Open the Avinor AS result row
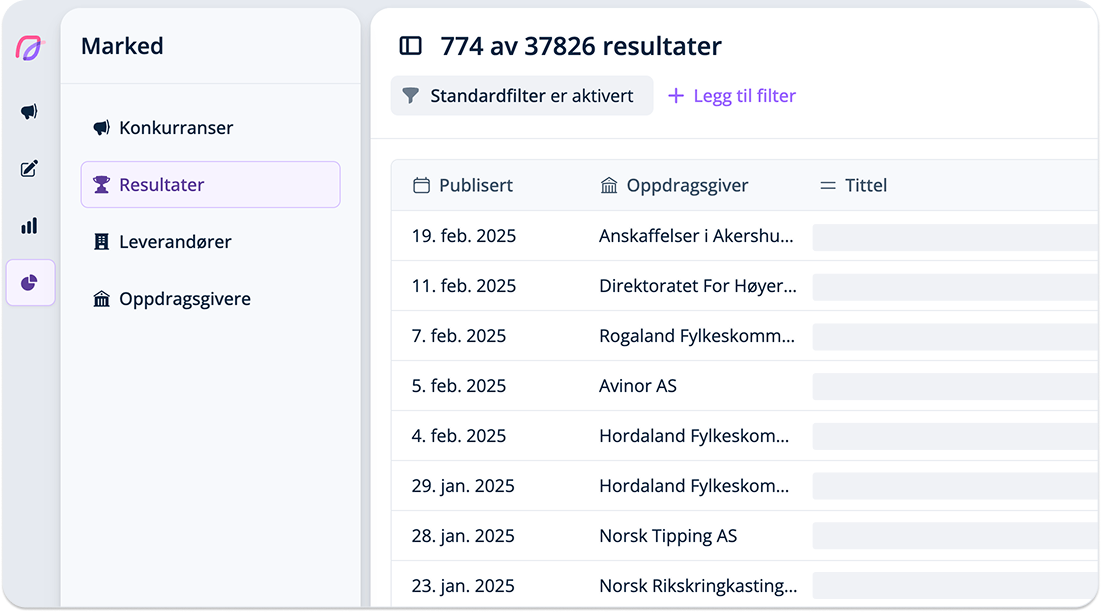The height and width of the screenshot is (612, 1101). (x=638, y=386)
